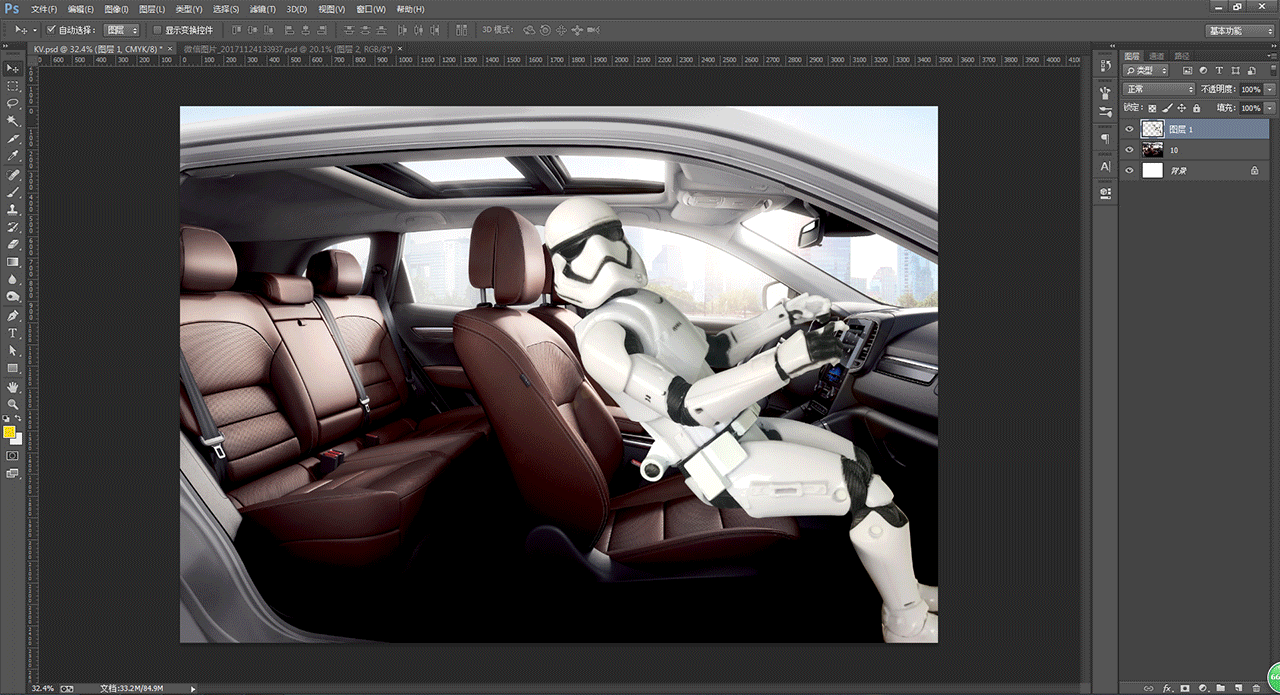Open the 文件(F) menu

(x=45, y=9)
